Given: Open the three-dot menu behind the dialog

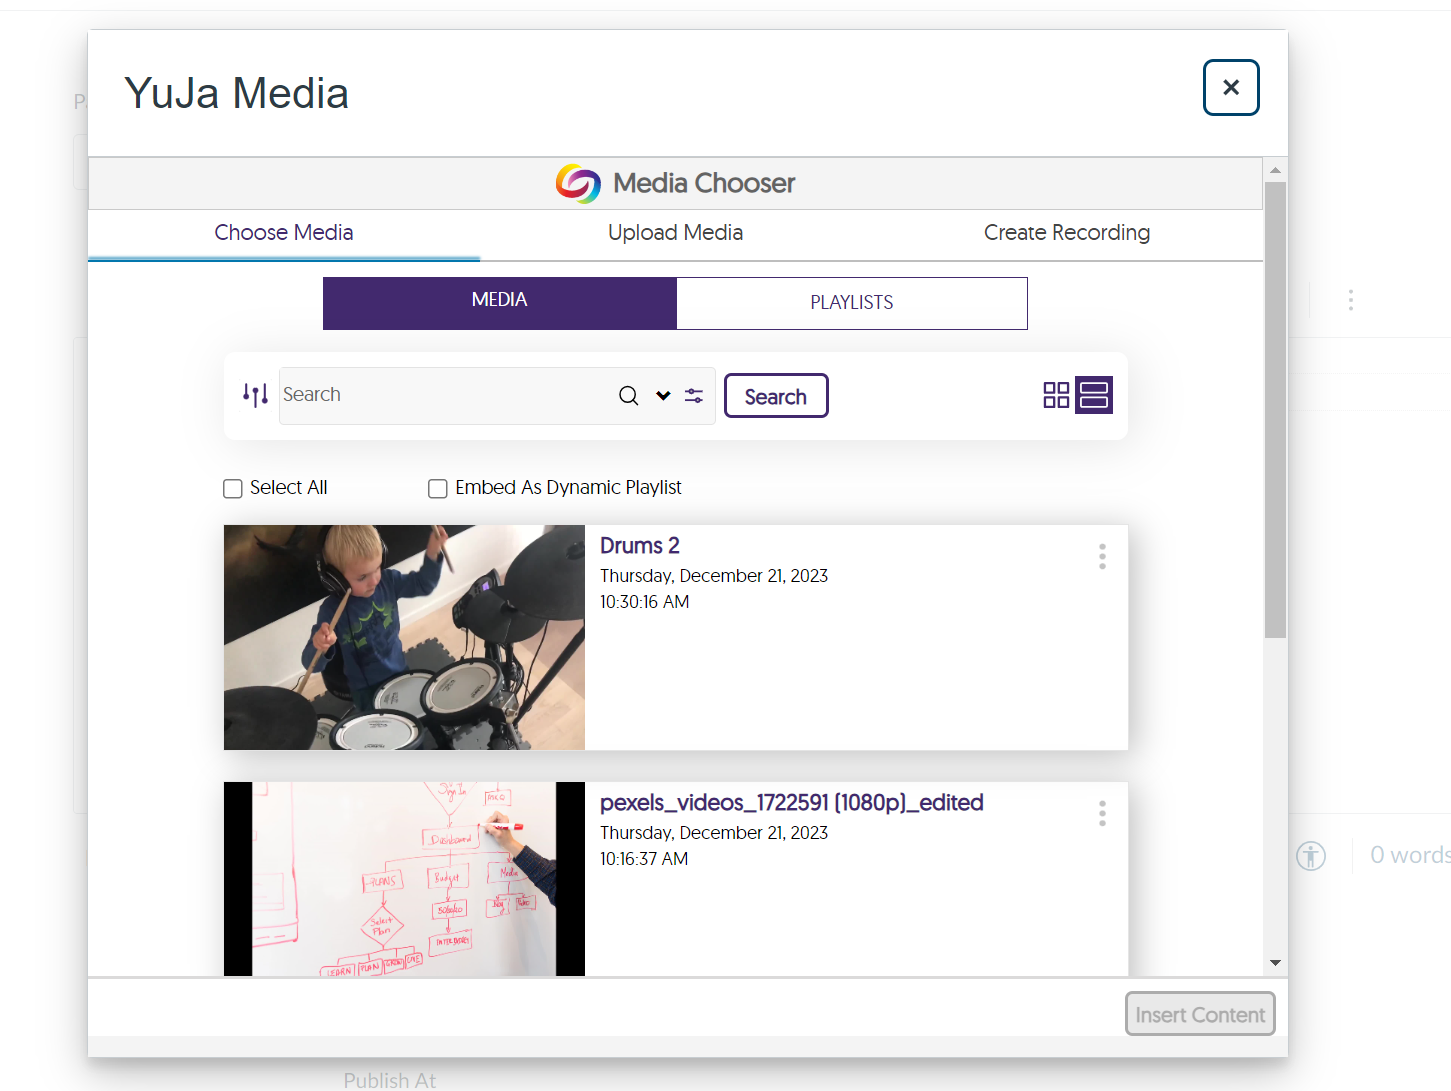Looking at the screenshot, I should pyautogui.click(x=1350, y=300).
